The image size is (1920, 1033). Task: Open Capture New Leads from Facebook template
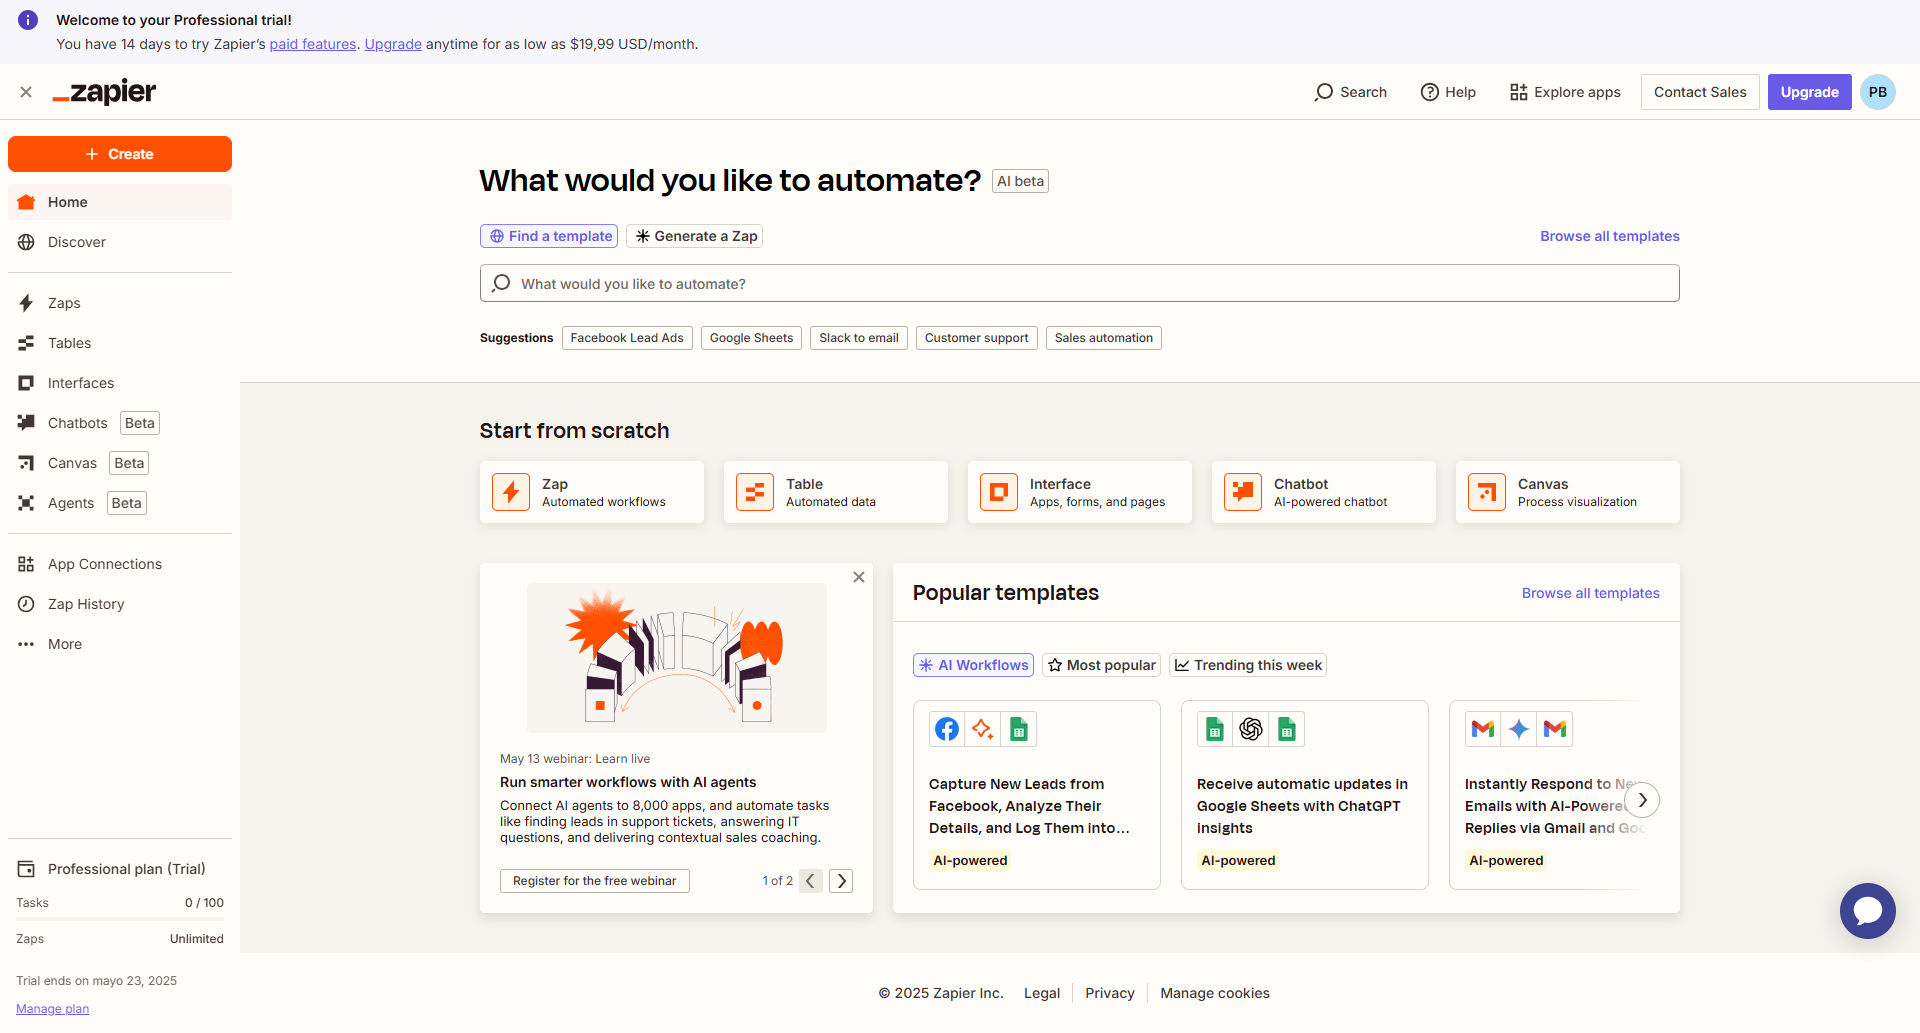pos(1037,795)
